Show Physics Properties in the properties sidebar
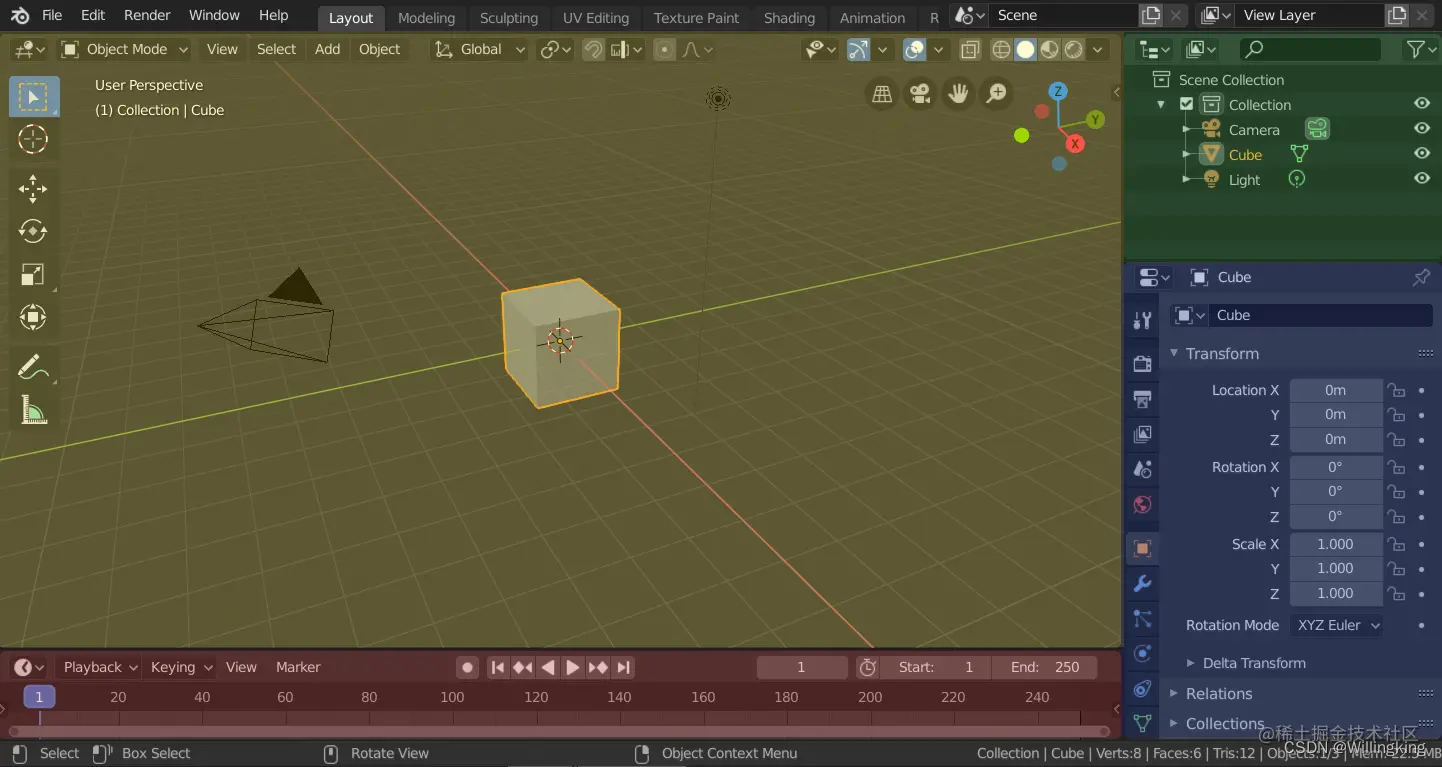The height and width of the screenshot is (767, 1442). [1142, 653]
